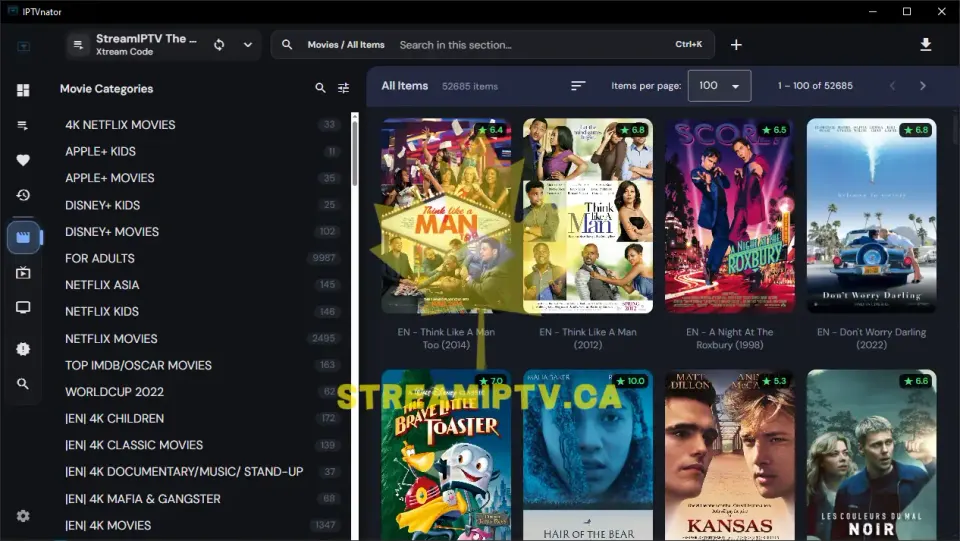Open the sort options icon
Viewport: 960px width, 541px height.
(x=578, y=86)
